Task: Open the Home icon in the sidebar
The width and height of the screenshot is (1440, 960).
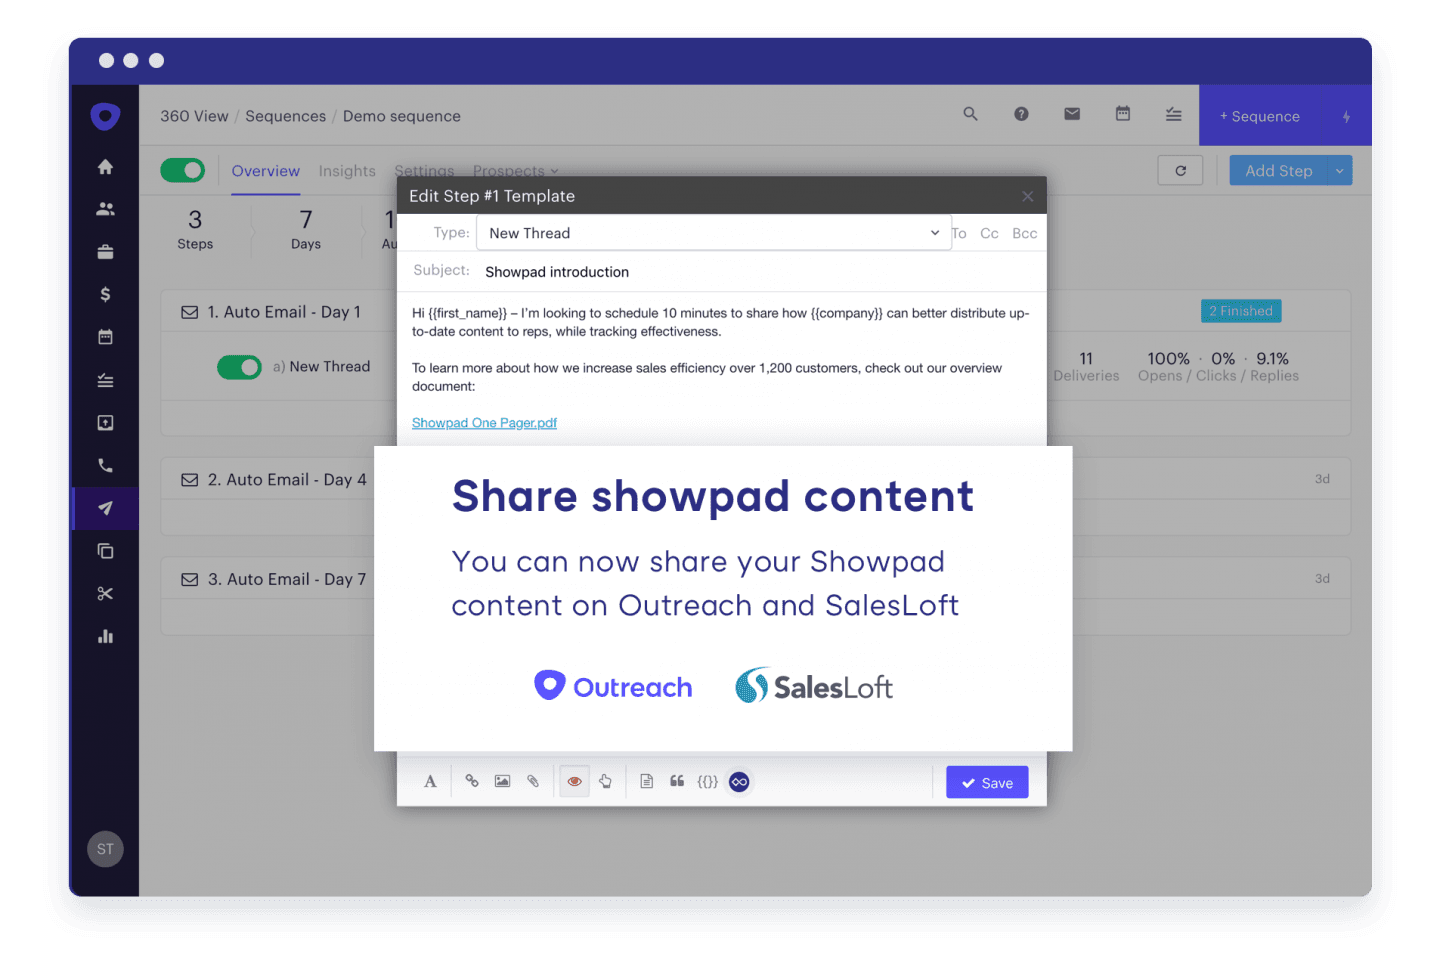Action: (105, 166)
